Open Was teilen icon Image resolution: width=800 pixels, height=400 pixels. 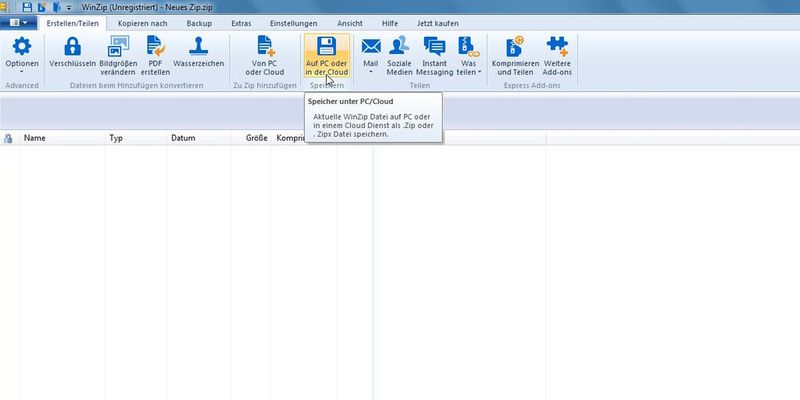[468, 46]
